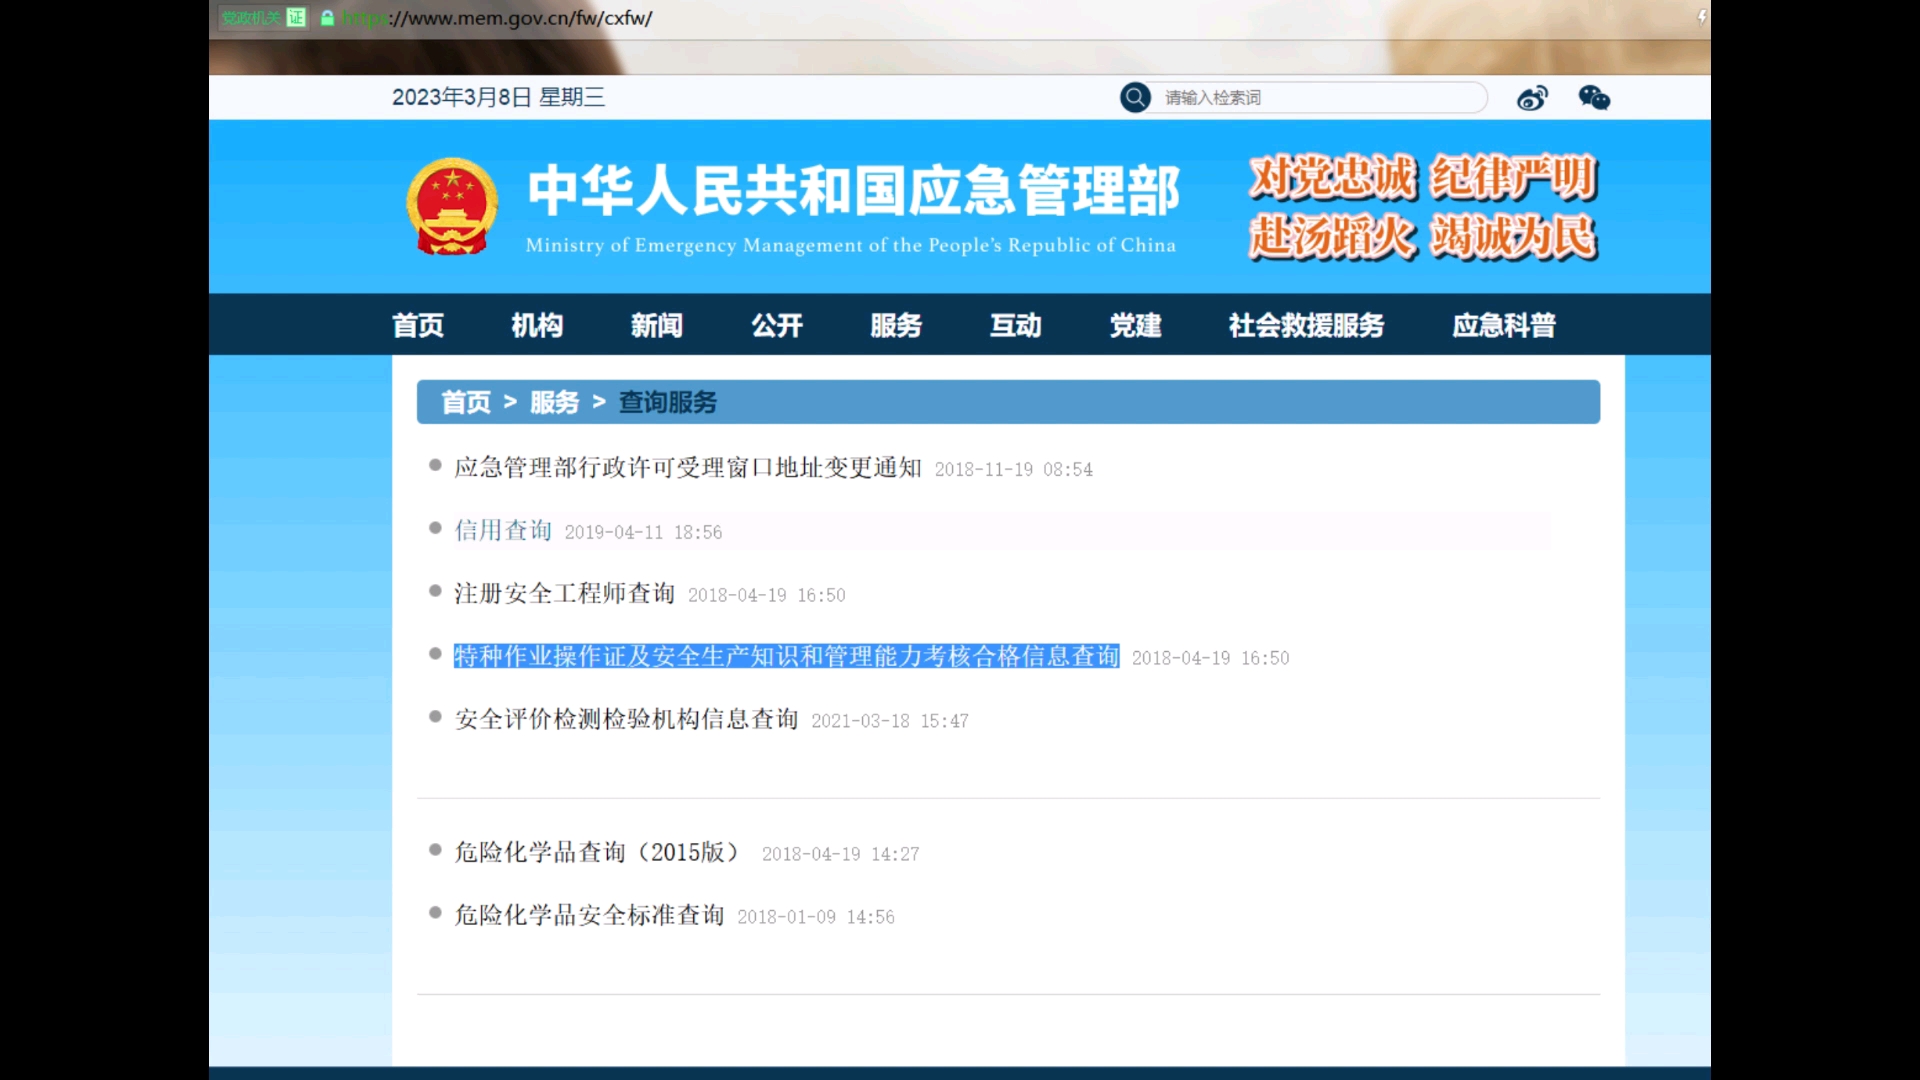This screenshot has width=1920, height=1080.
Task: Click the national emblem logo
Action: click(x=452, y=206)
